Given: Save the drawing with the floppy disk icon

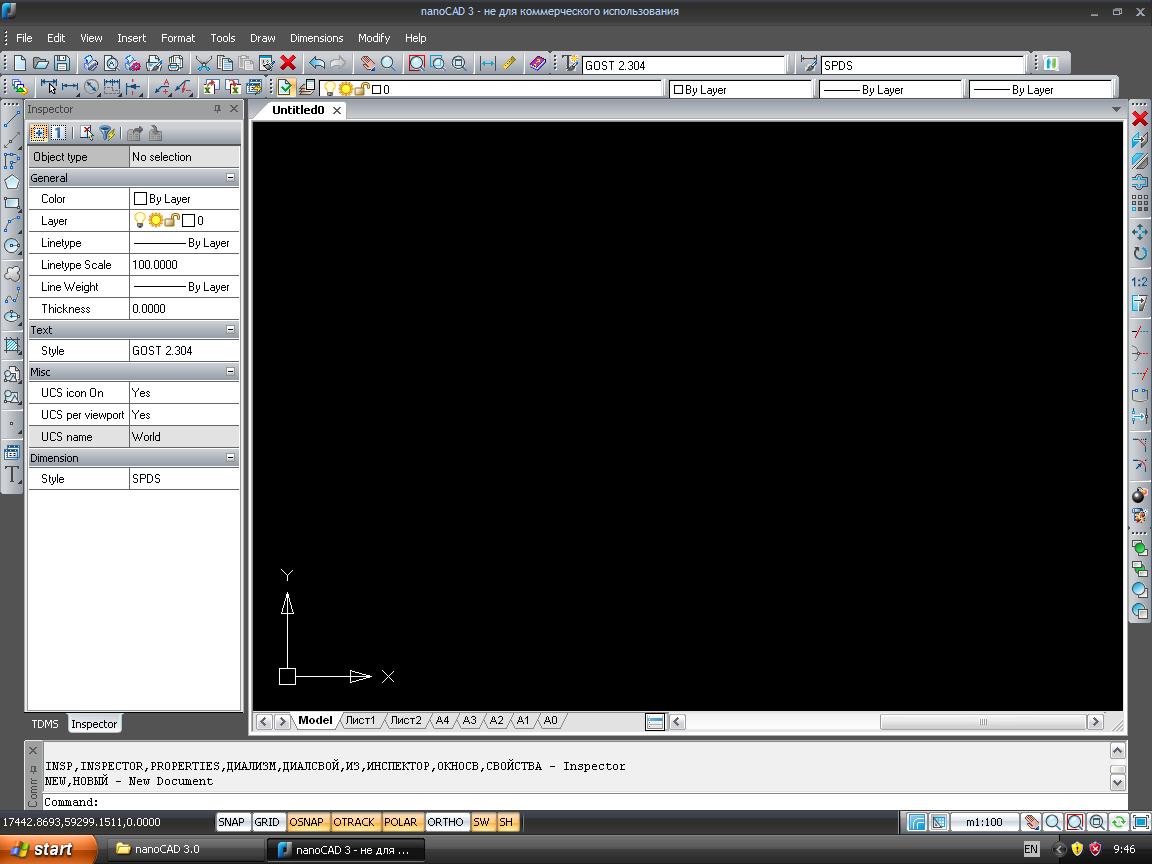Looking at the screenshot, I should click(x=62, y=64).
